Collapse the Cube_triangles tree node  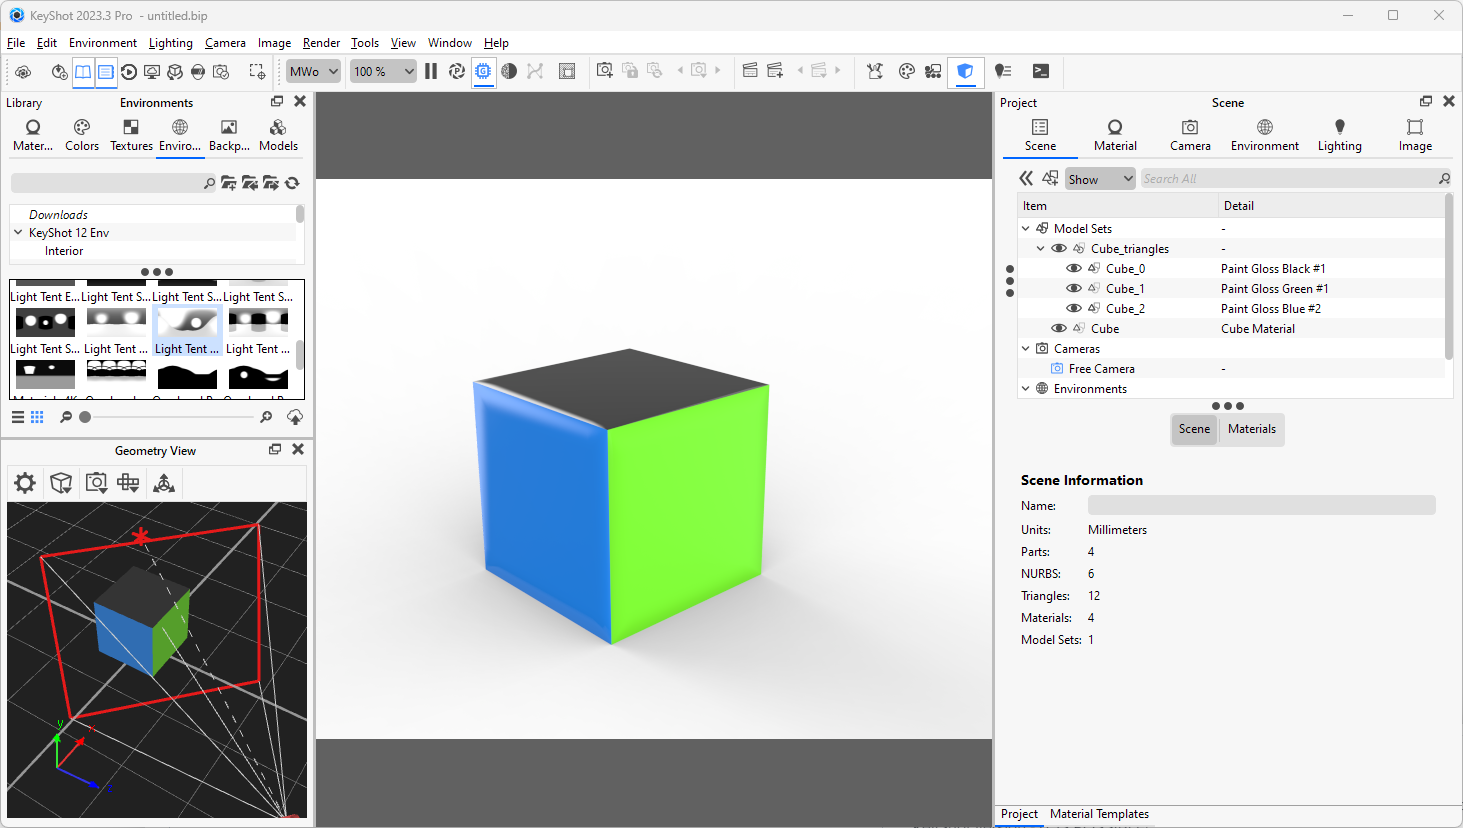tap(1041, 249)
